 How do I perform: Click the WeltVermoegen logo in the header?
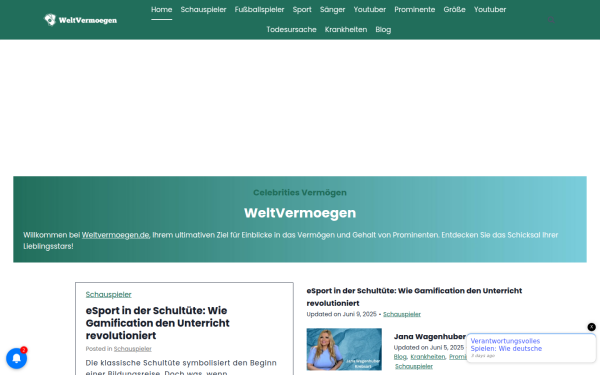(80, 20)
